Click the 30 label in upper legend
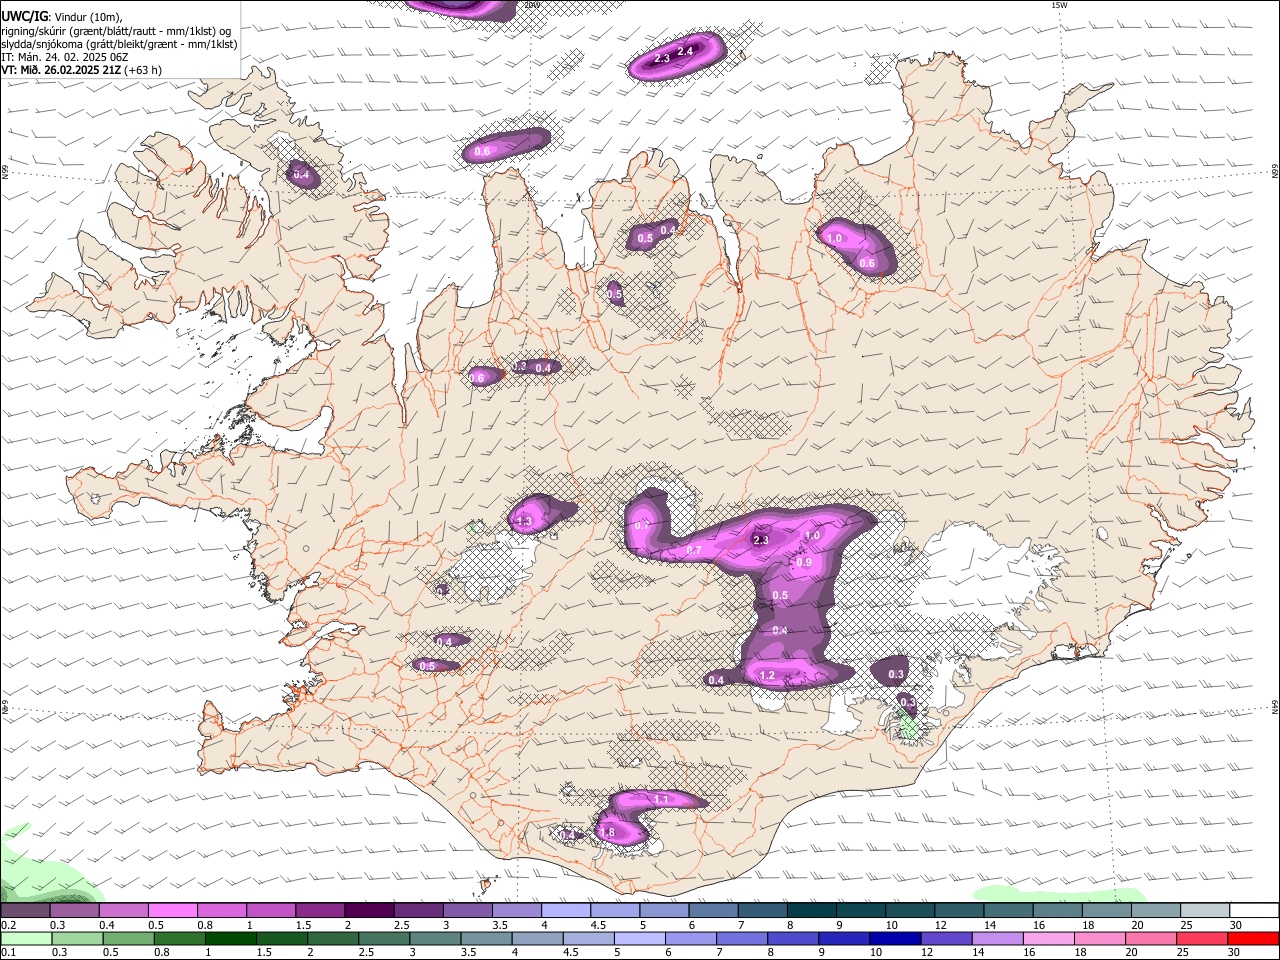Image resolution: width=1280 pixels, height=960 pixels. click(x=1235, y=925)
